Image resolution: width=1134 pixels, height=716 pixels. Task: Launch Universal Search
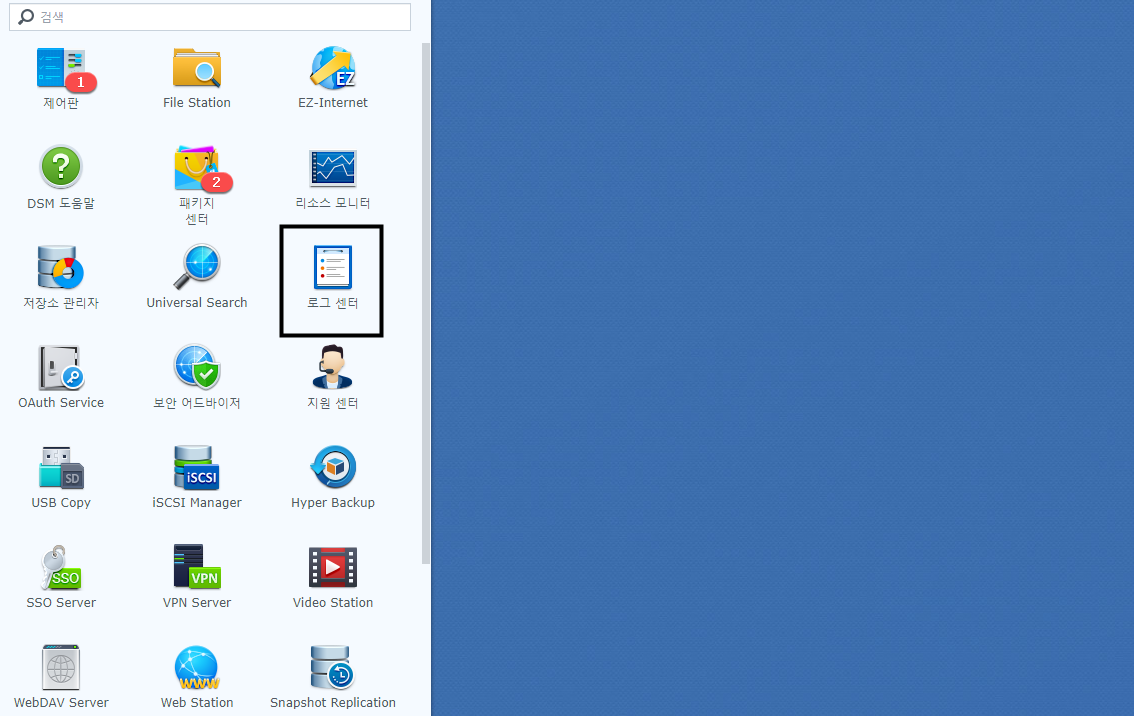click(x=197, y=268)
